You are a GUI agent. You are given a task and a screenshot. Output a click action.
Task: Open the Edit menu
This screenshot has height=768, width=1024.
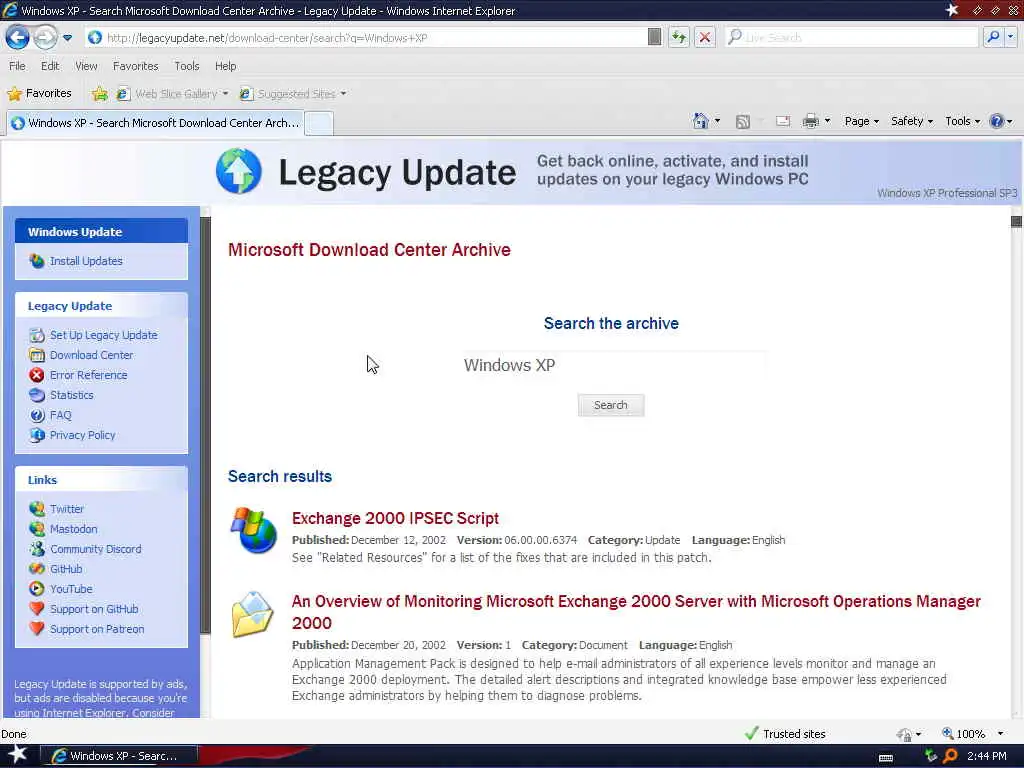pyautogui.click(x=50, y=66)
